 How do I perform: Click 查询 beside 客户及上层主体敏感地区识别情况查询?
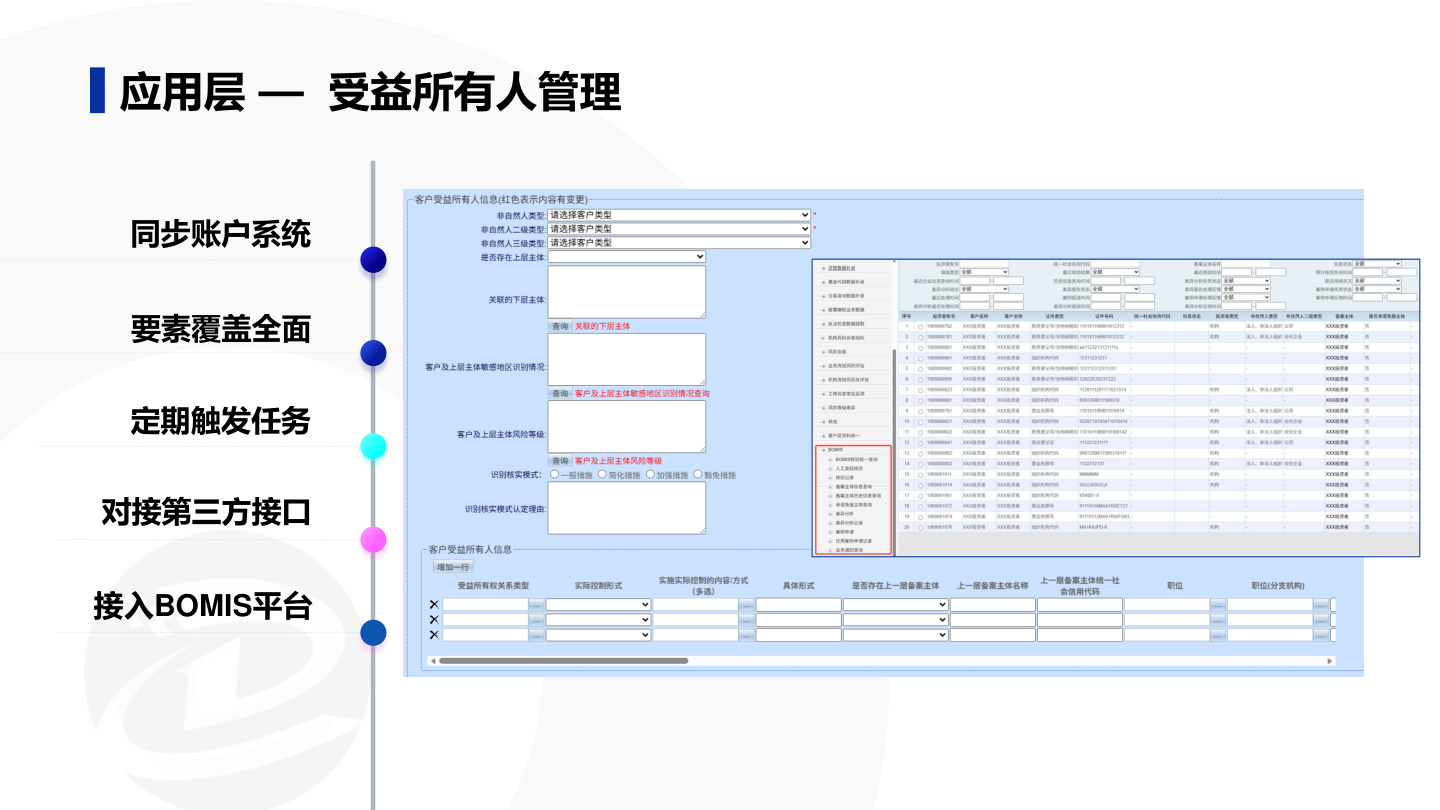[x=560, y=394]
